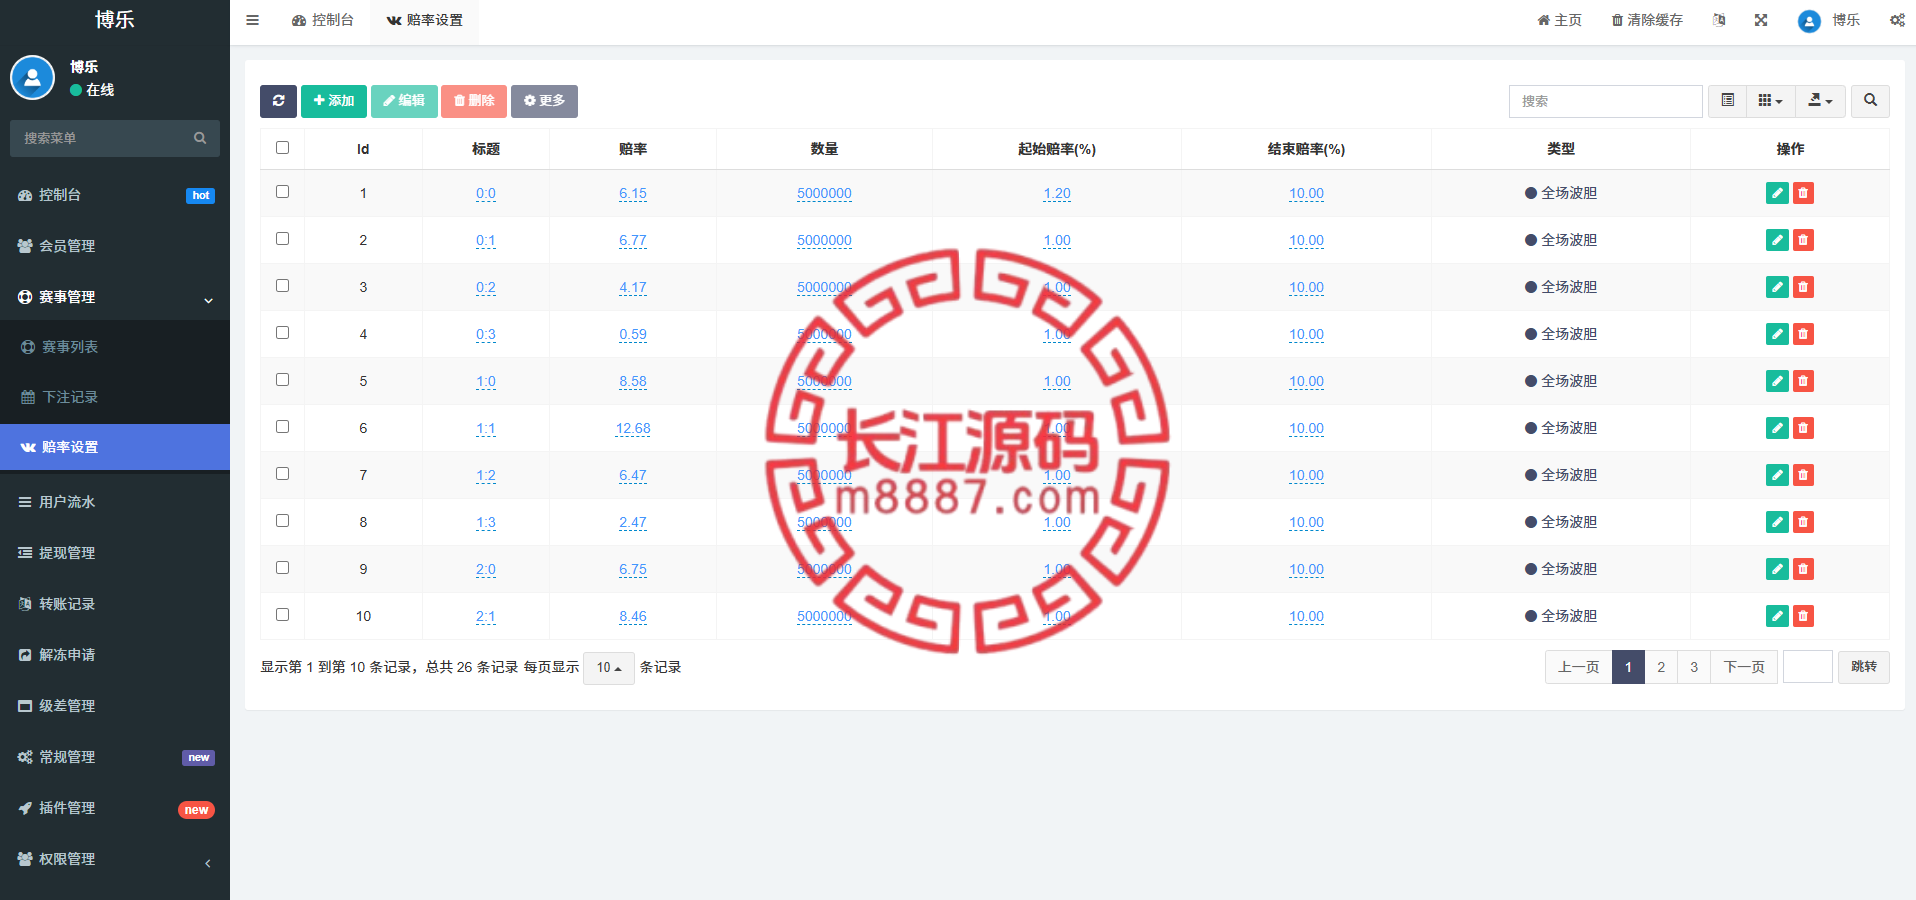Edit row 10 with green pencil icon
Viewport: 1916px width, 900px height.
point(1777,616)
